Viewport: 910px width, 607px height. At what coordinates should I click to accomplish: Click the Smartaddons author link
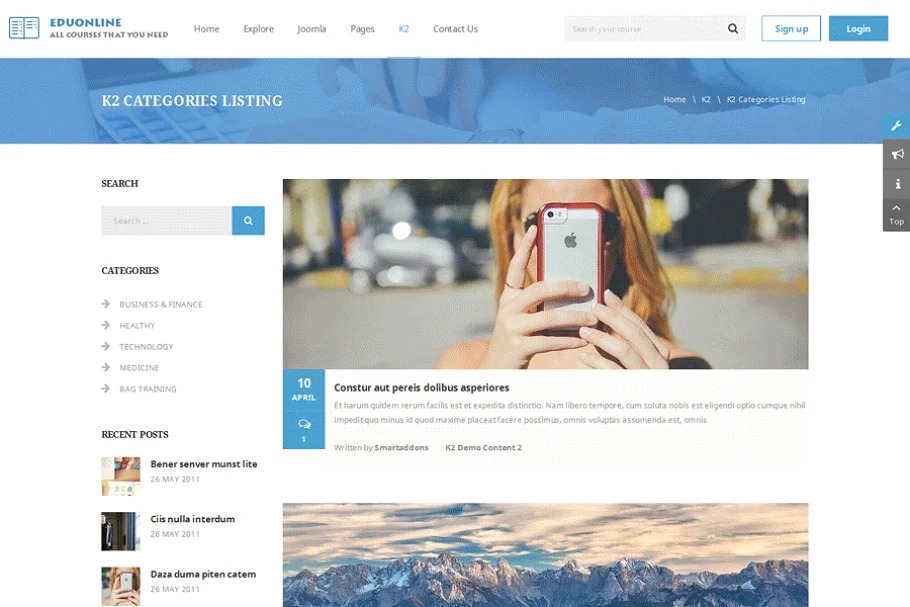[x=401, y=448]
